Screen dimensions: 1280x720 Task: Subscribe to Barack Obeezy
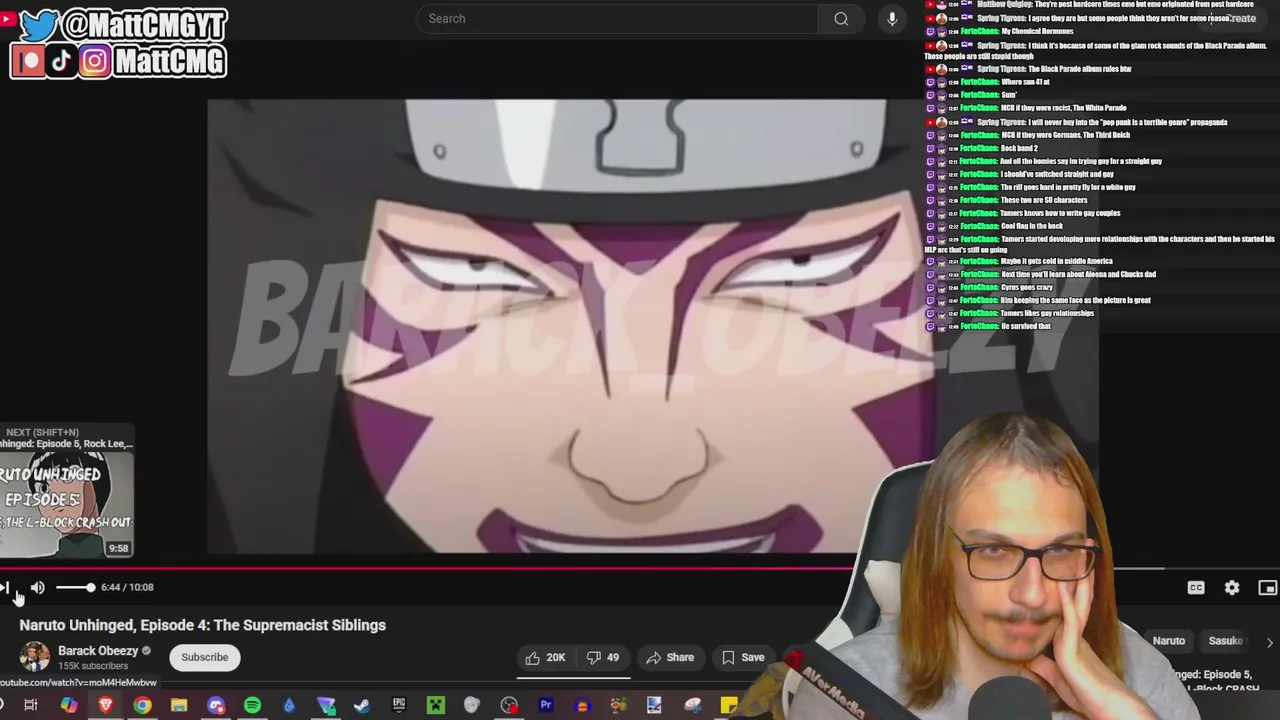click(x=205, y=658)
